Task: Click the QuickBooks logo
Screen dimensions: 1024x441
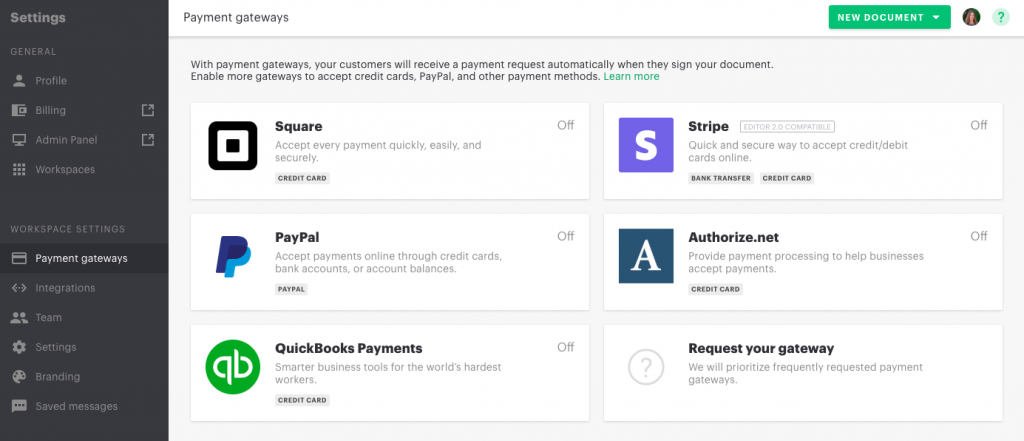Action: (x=232, y=367)
